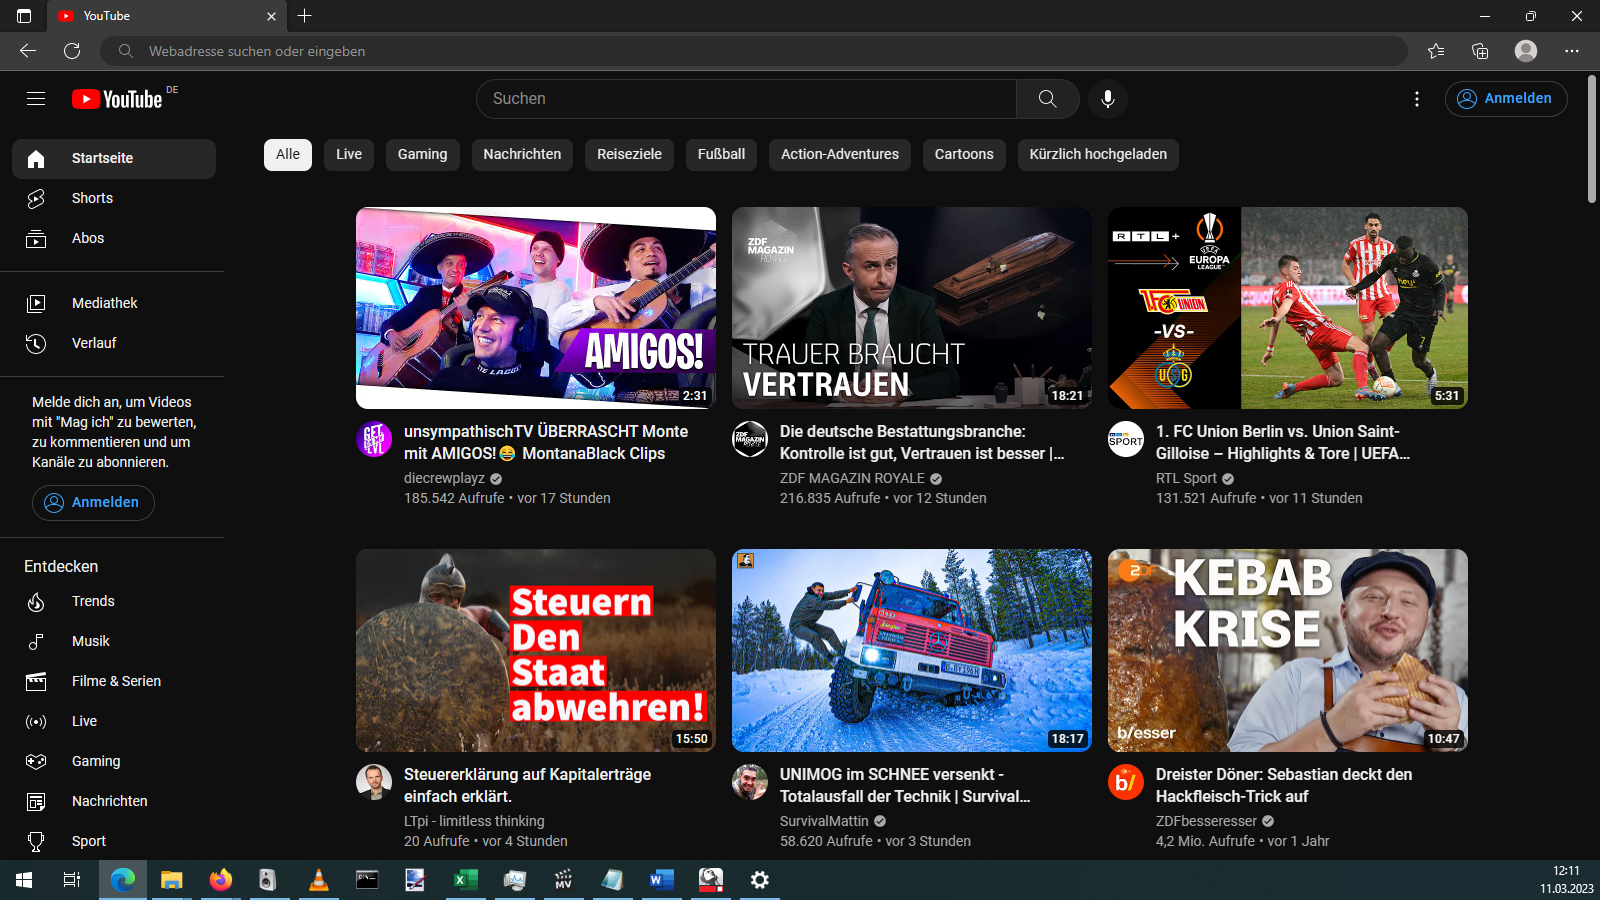Viewport: 1600px width, 900px height.
Task: Click the browser address bar
Action: click(755, 51)
